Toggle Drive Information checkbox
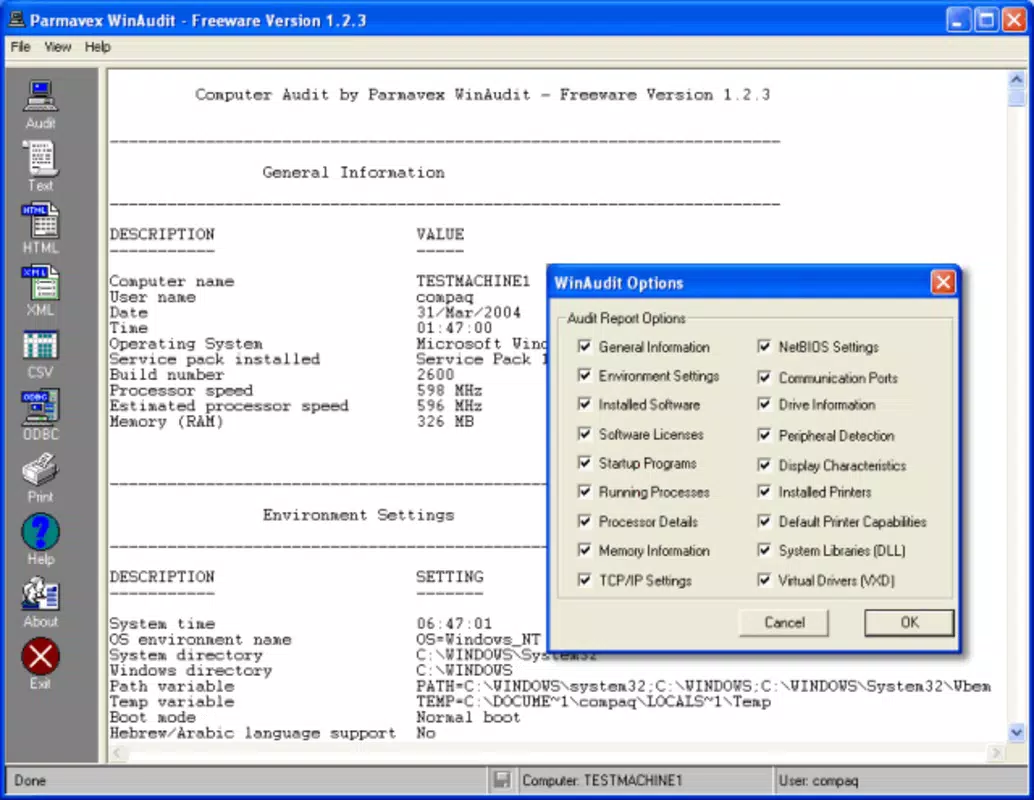The width and height of the screenshot is (1034, 800). point(764,404)
